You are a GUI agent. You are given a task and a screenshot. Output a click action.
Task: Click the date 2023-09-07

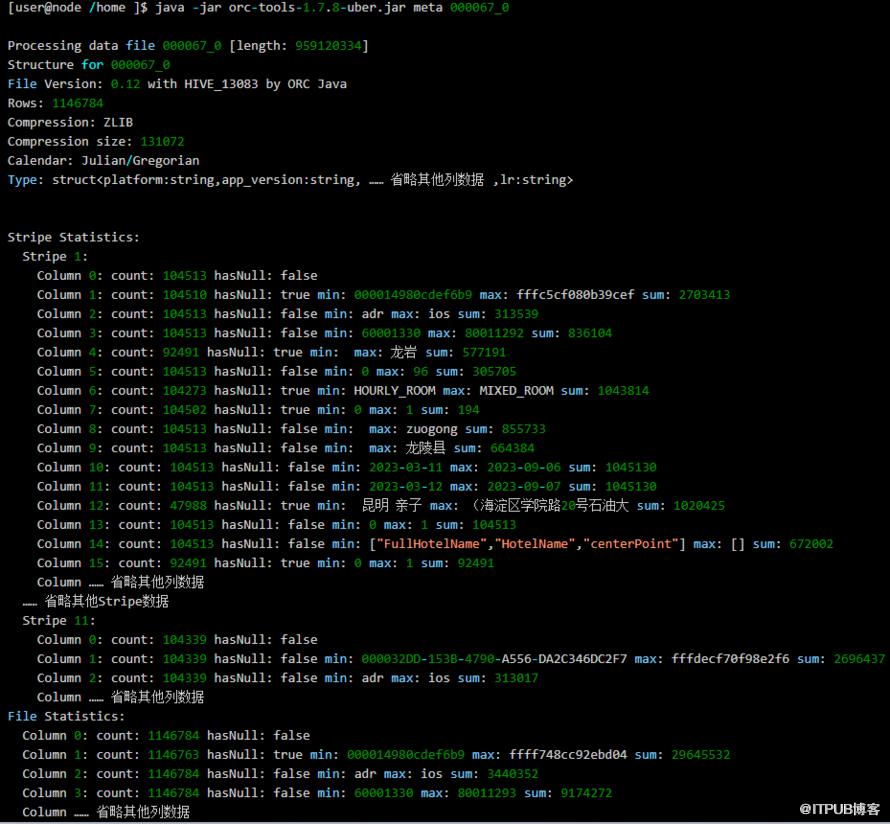(x=514, y=486)
